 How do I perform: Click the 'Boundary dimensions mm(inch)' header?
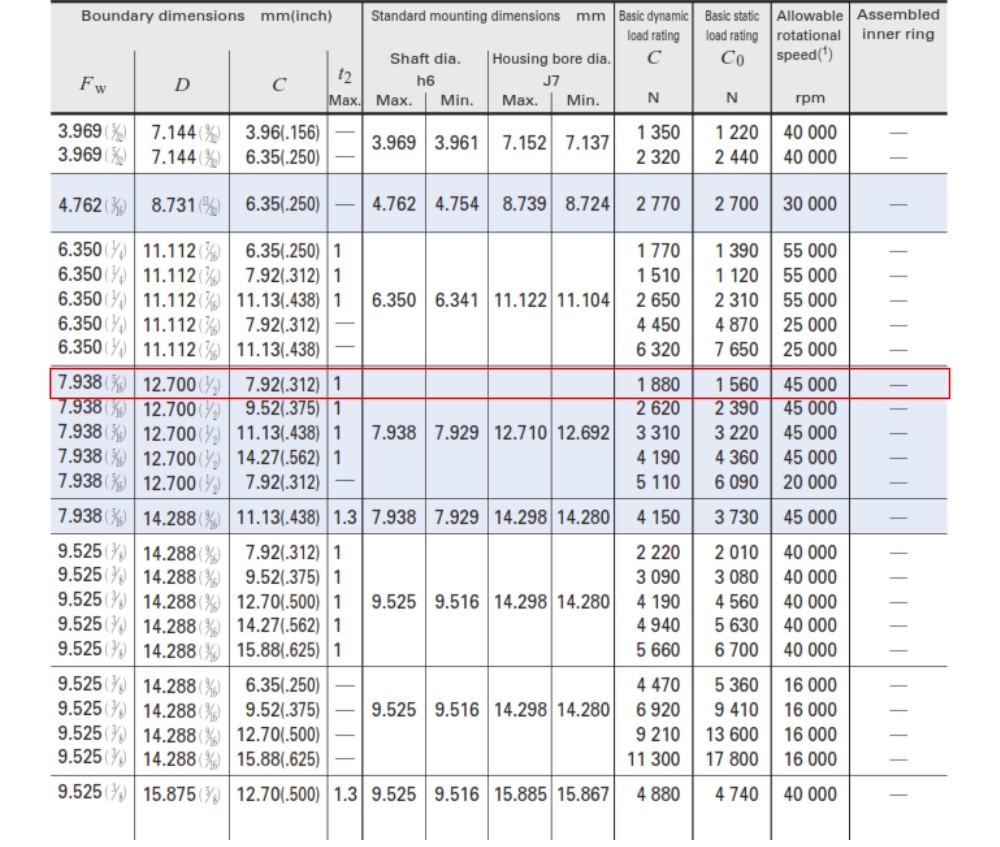point(207,16)
